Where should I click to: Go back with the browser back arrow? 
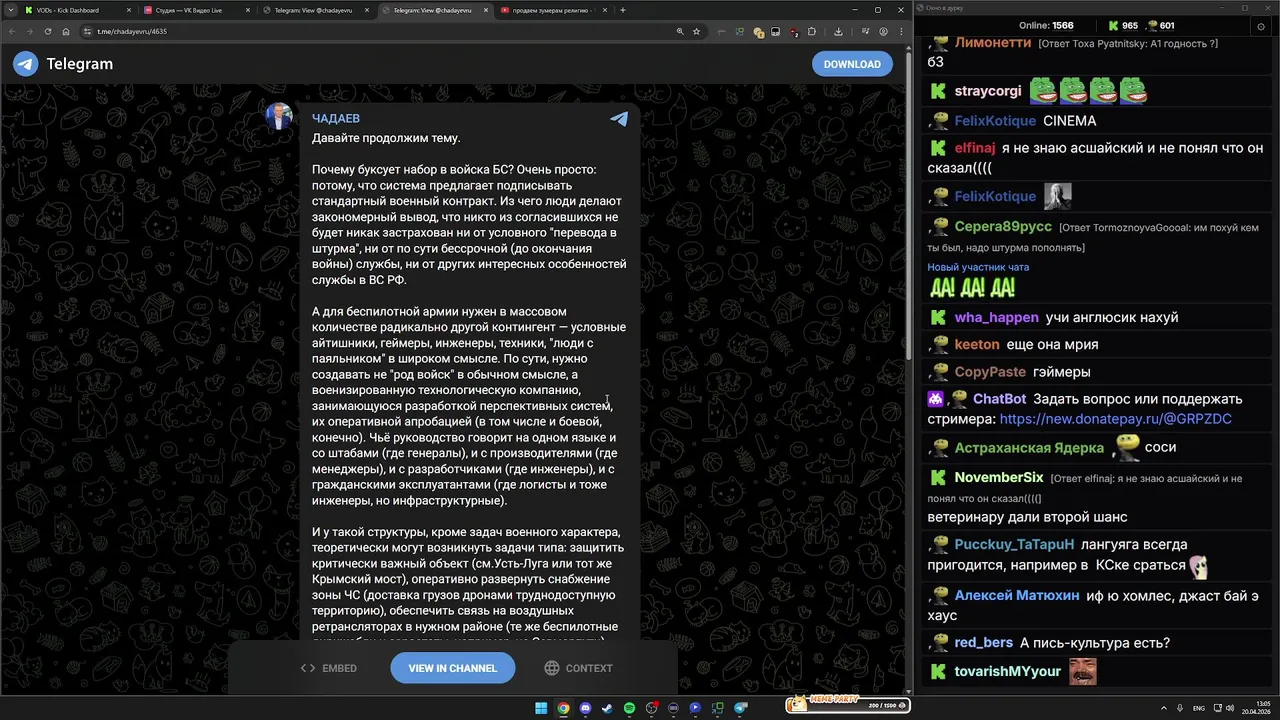[x=13, y=31]
